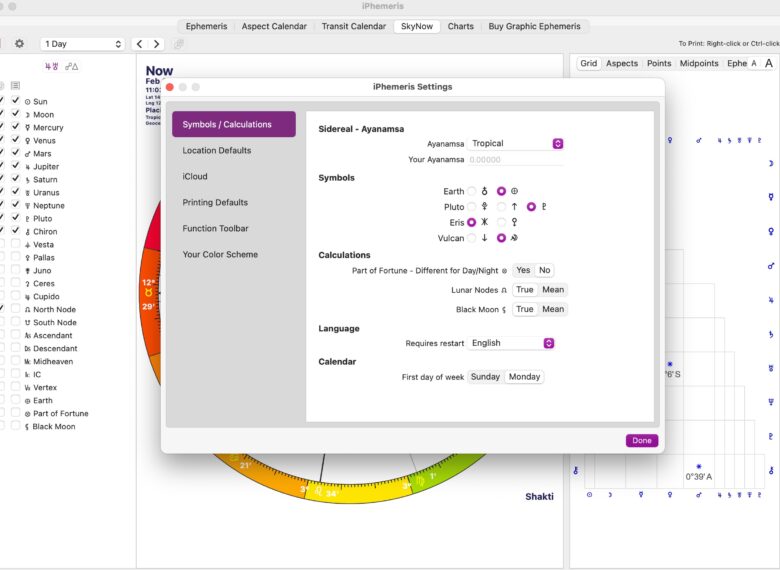Image resolution: width=780 pixels, height=570 pixels.
Task: Check the Ceres checkbox
Action: click(x=15, y=283)
